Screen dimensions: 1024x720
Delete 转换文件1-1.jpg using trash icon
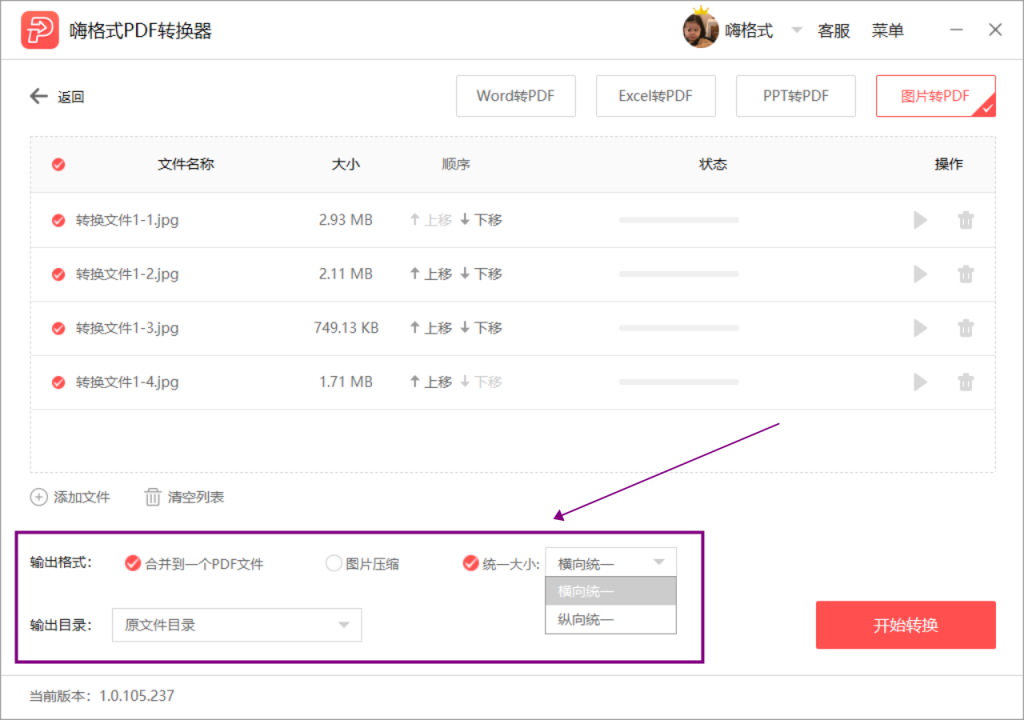click(x=966, y=220)
